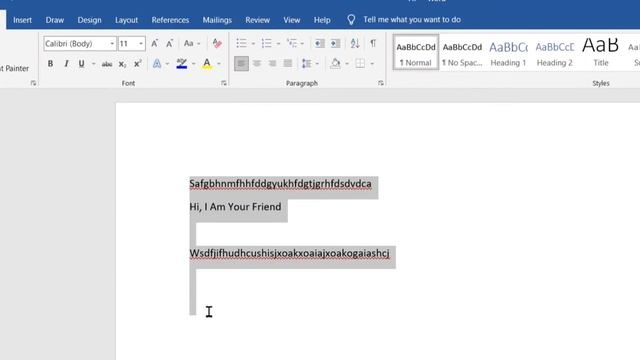The height and width of the screenshot is (360, 640).
Task: Clear all formatting from the selection
Action: coord(217,43)
